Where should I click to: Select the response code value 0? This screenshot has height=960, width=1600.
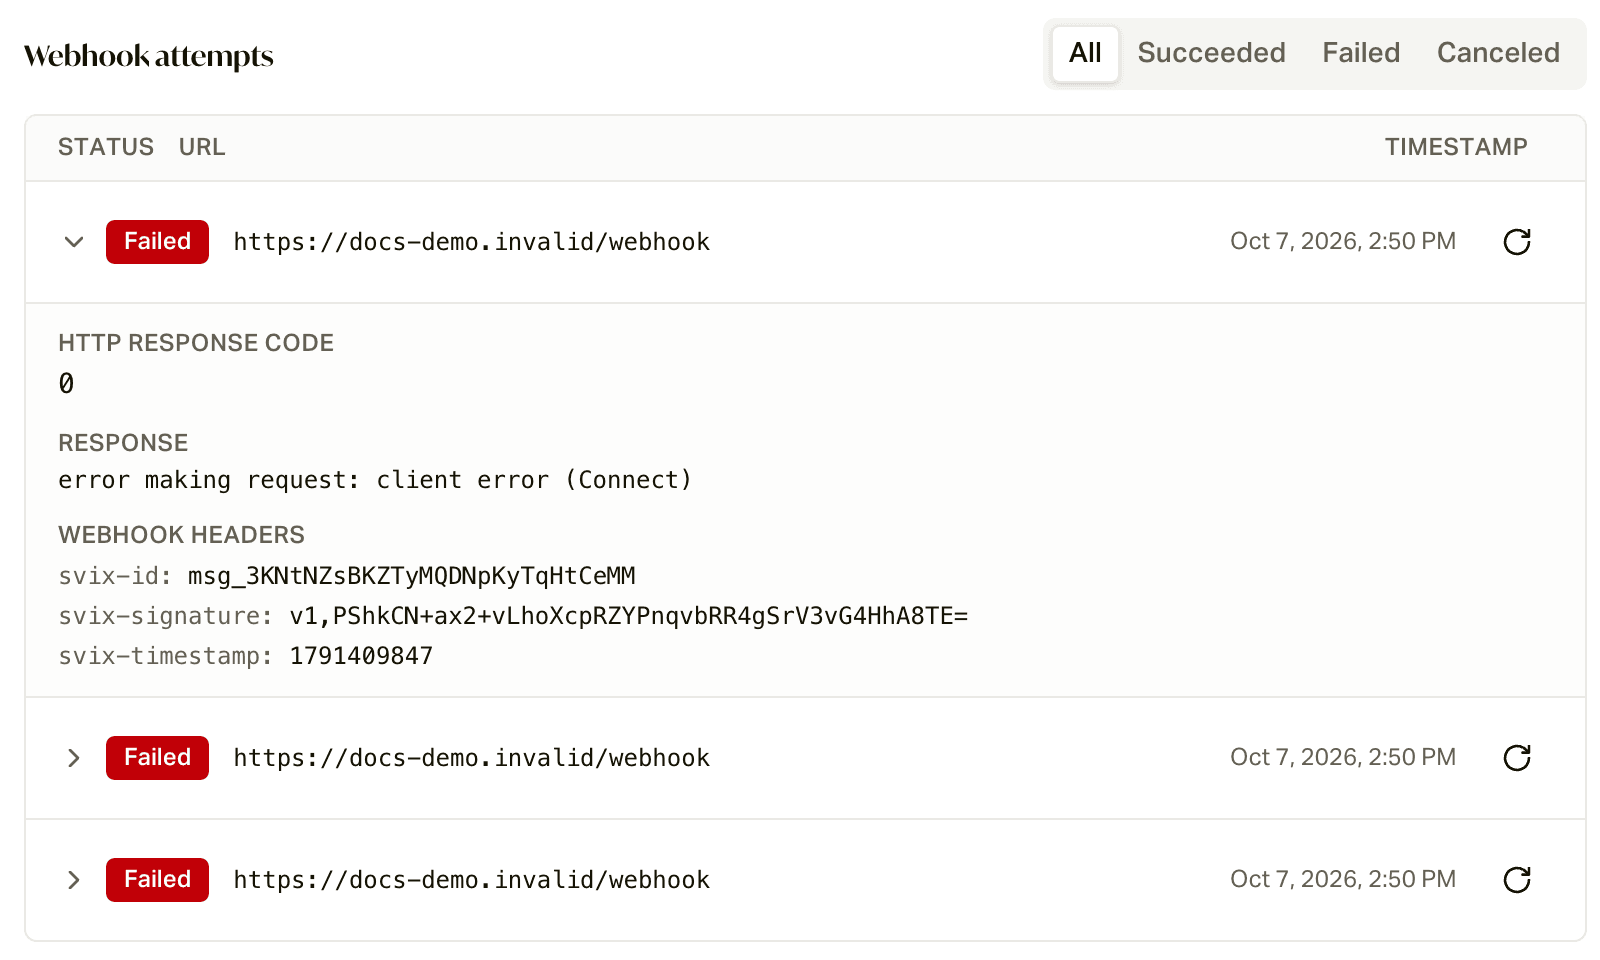click(x=66, y=383)
